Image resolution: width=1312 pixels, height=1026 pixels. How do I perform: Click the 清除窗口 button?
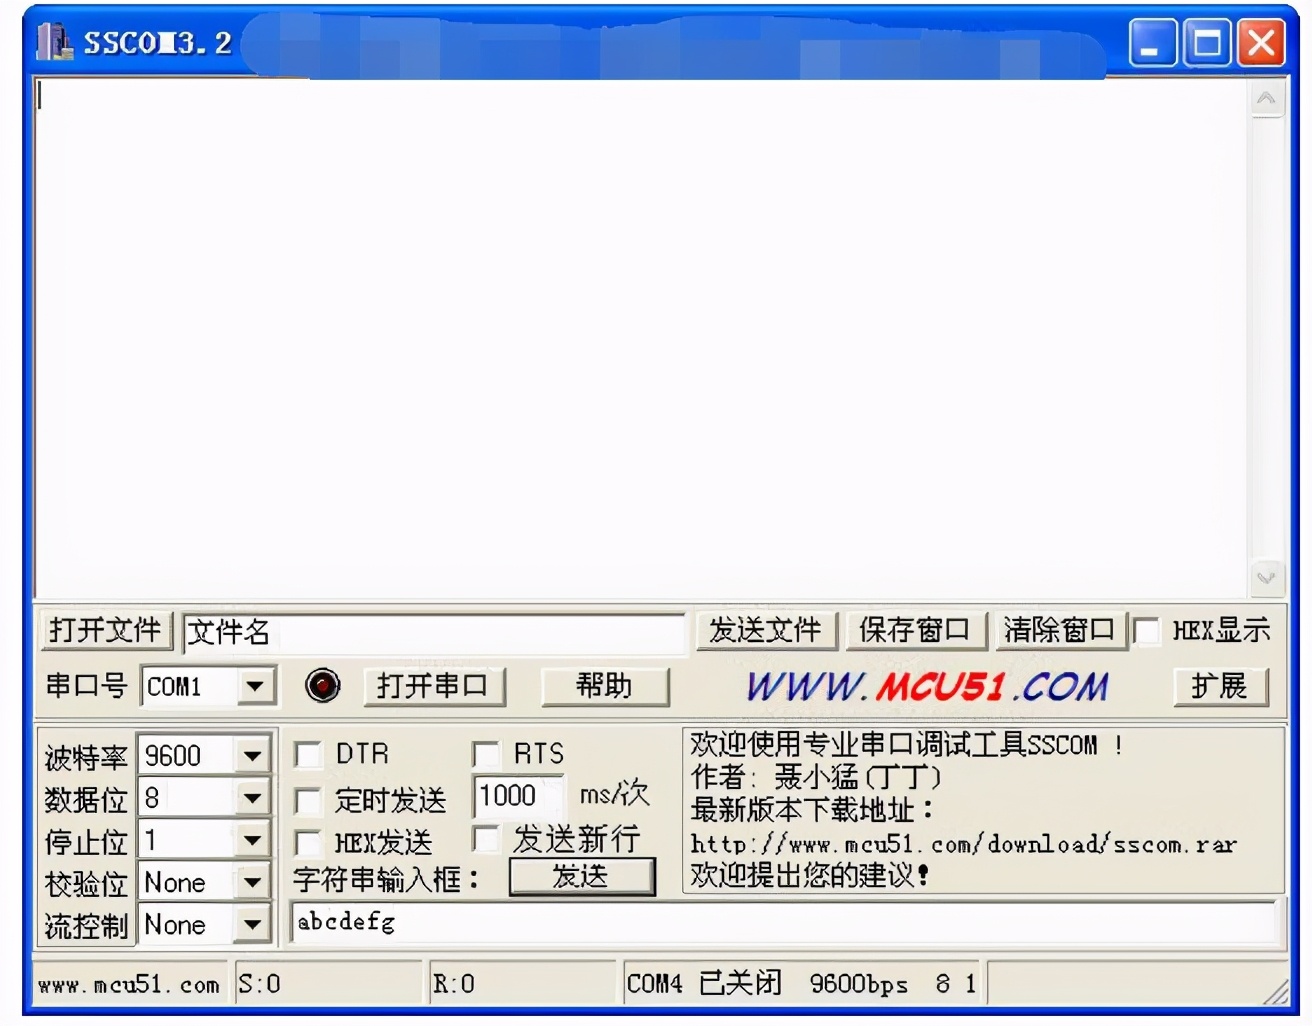coord(1060,630)
